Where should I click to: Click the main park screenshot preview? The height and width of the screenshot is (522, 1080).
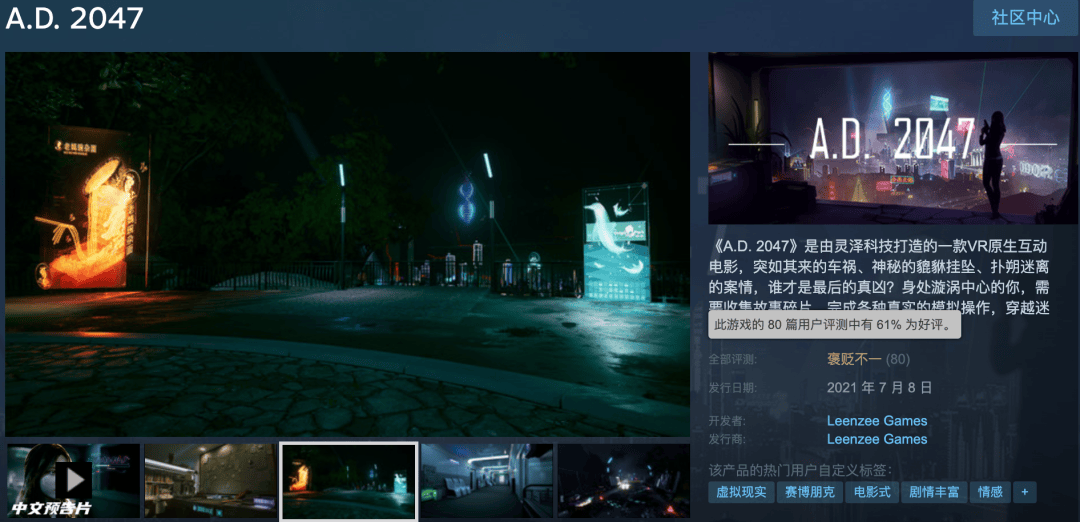point(348,244)
